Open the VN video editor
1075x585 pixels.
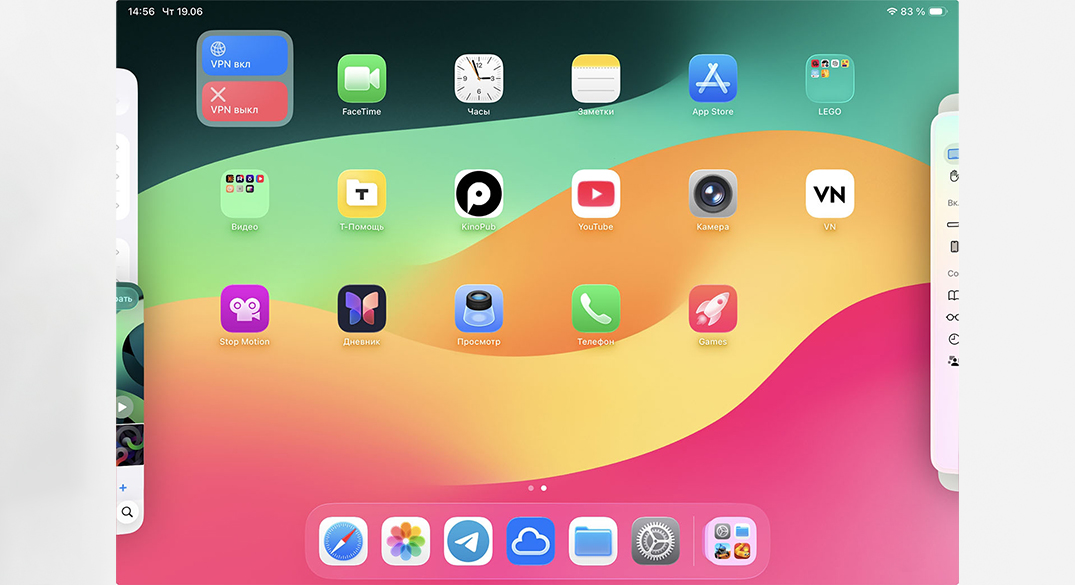829,194
